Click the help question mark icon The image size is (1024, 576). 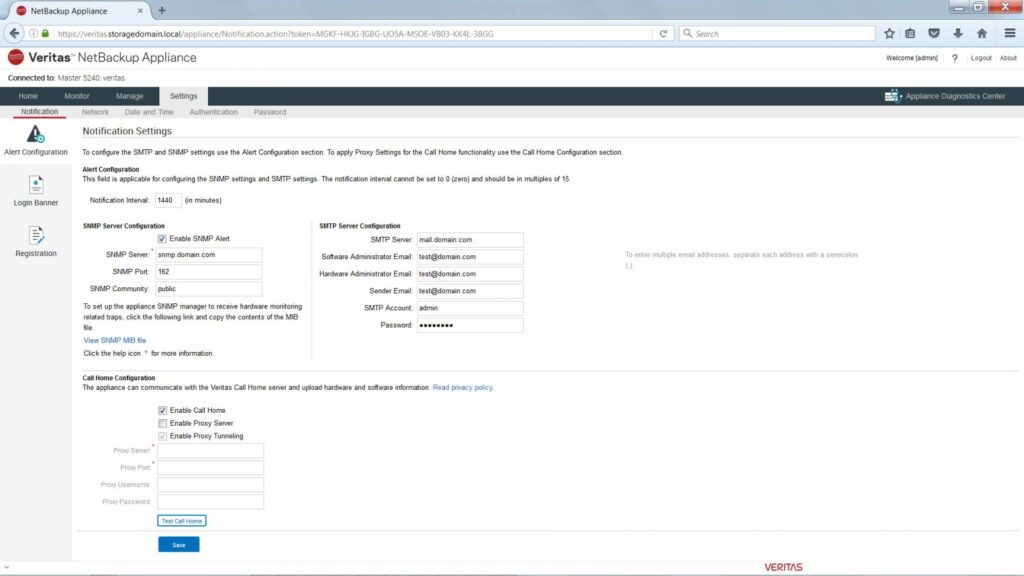point(955,58)
